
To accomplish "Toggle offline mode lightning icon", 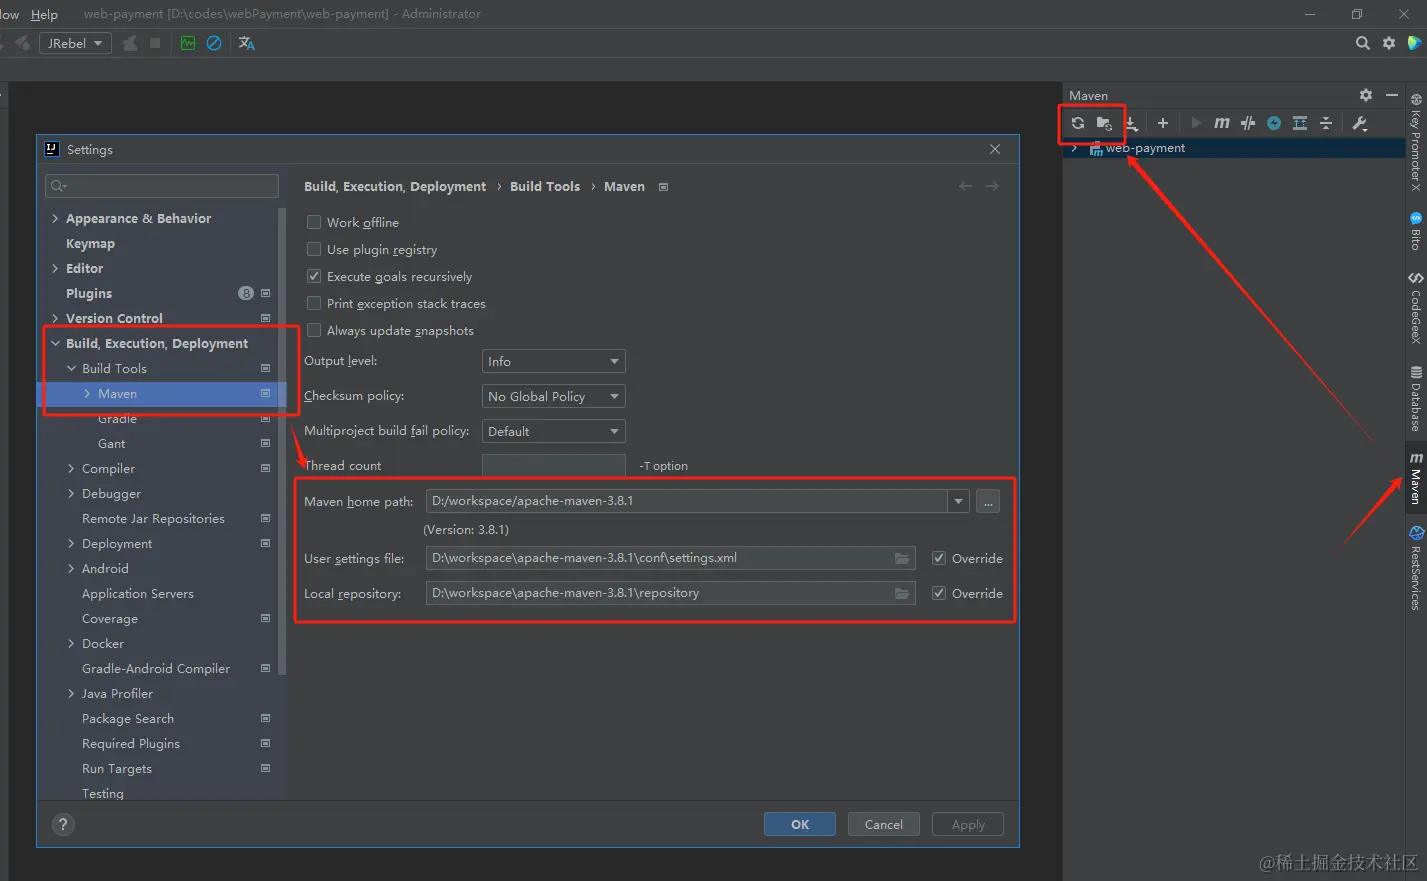I will [1274, 123].
